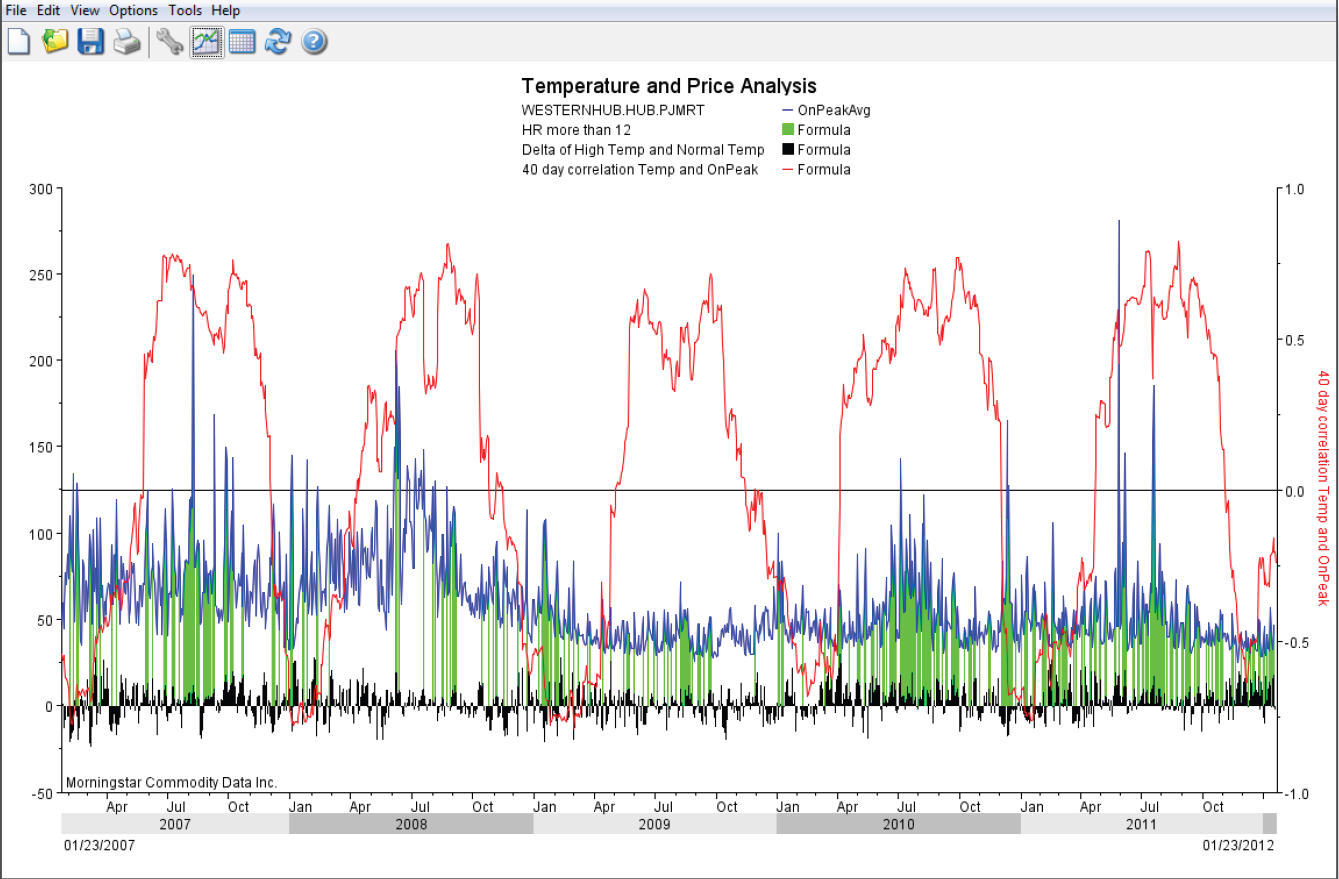
Task: Click the start date 01/23/2007
Action: click(99, 845)
